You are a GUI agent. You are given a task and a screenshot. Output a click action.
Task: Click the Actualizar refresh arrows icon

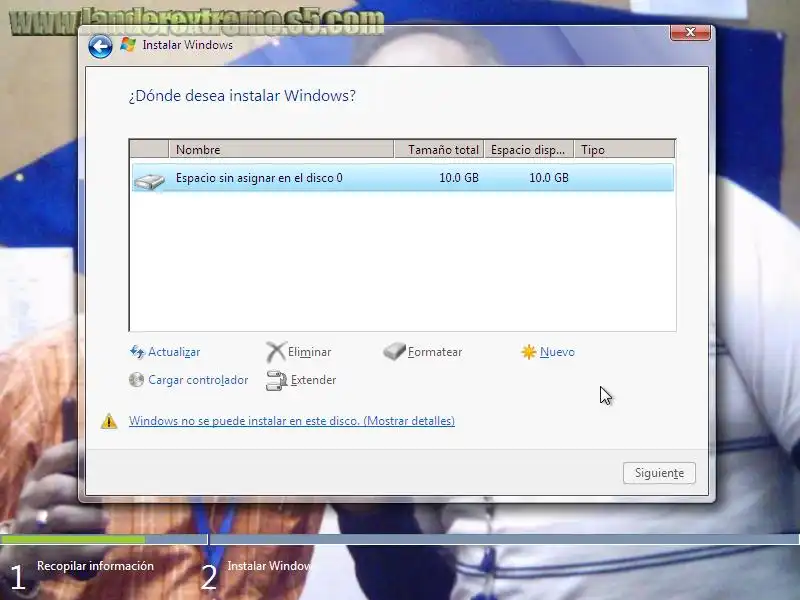tap(137, 352)
